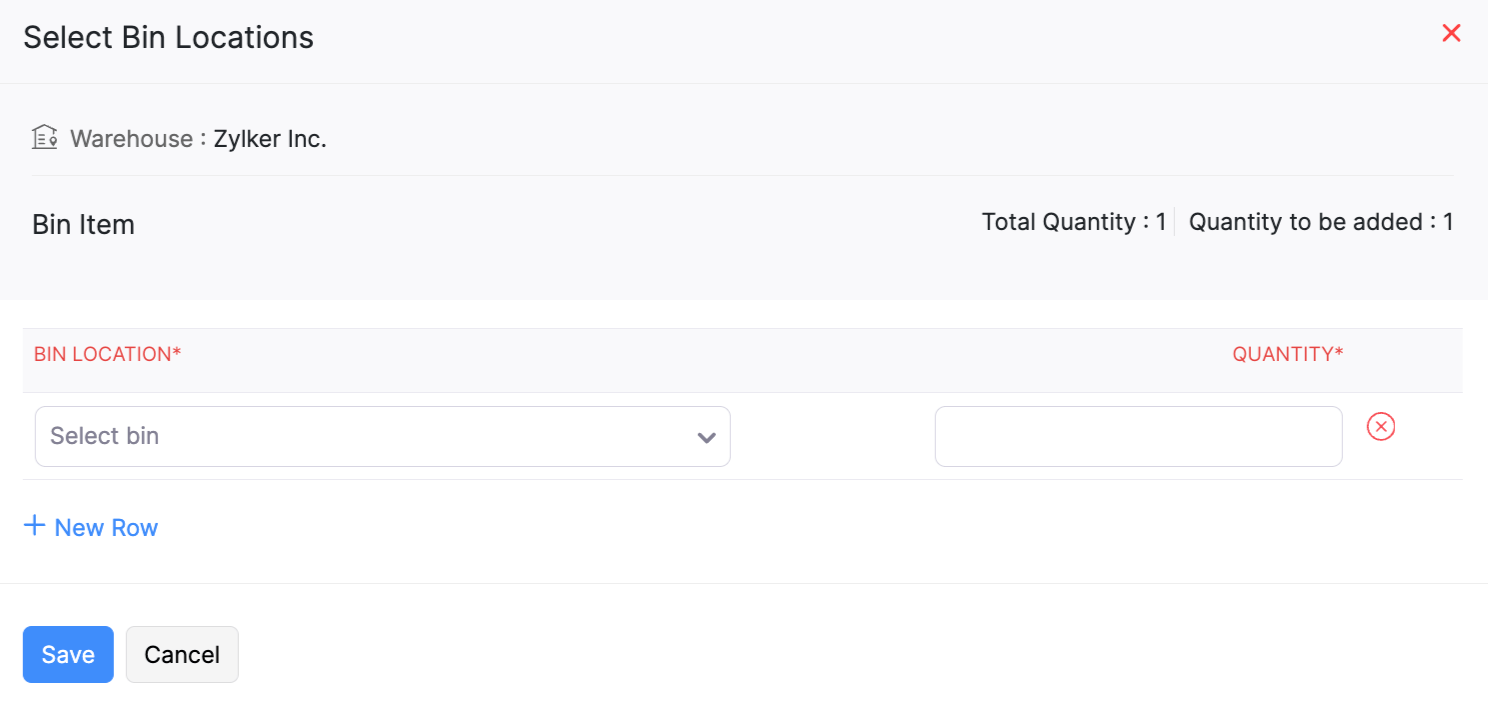Image resolution: width=1488 pixels, height=705 pixels.
Task: Click the plus icon next to New Row
Action: (36, 525)
